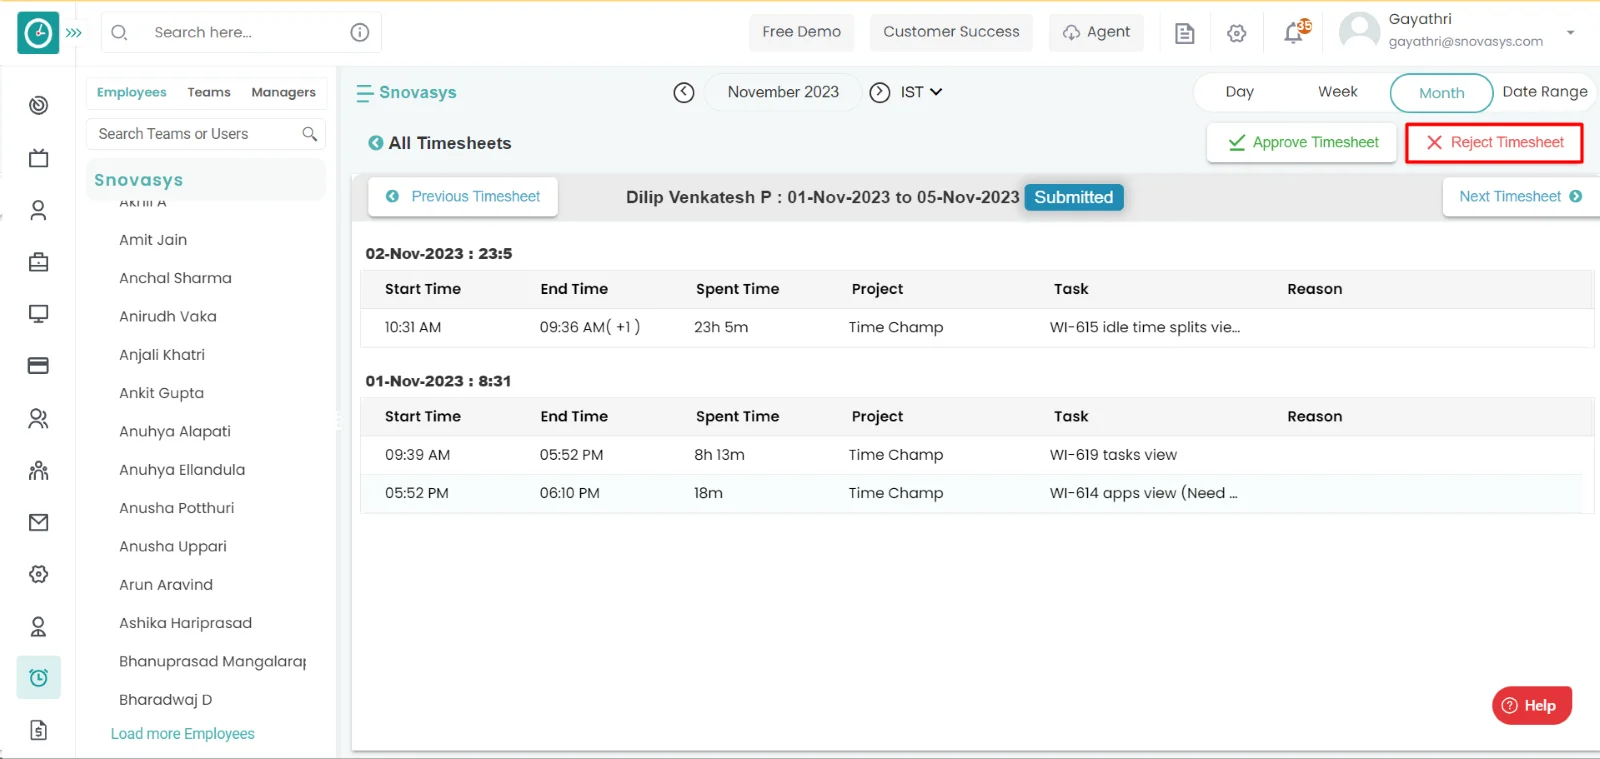Select employee Ashika Hariprasad
1600x759 pixels.
[186, 623]
